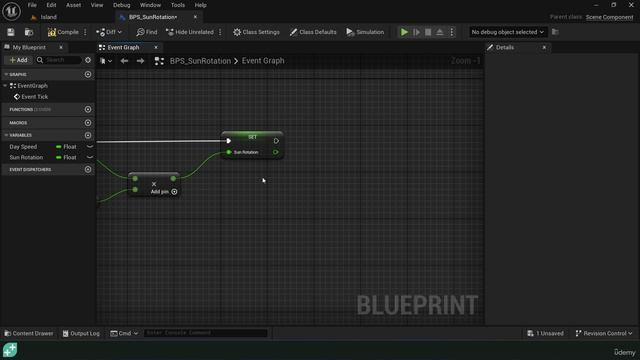640x360 pixels.
Task: Open Scene Component parent class link
Action: [609, 17]
